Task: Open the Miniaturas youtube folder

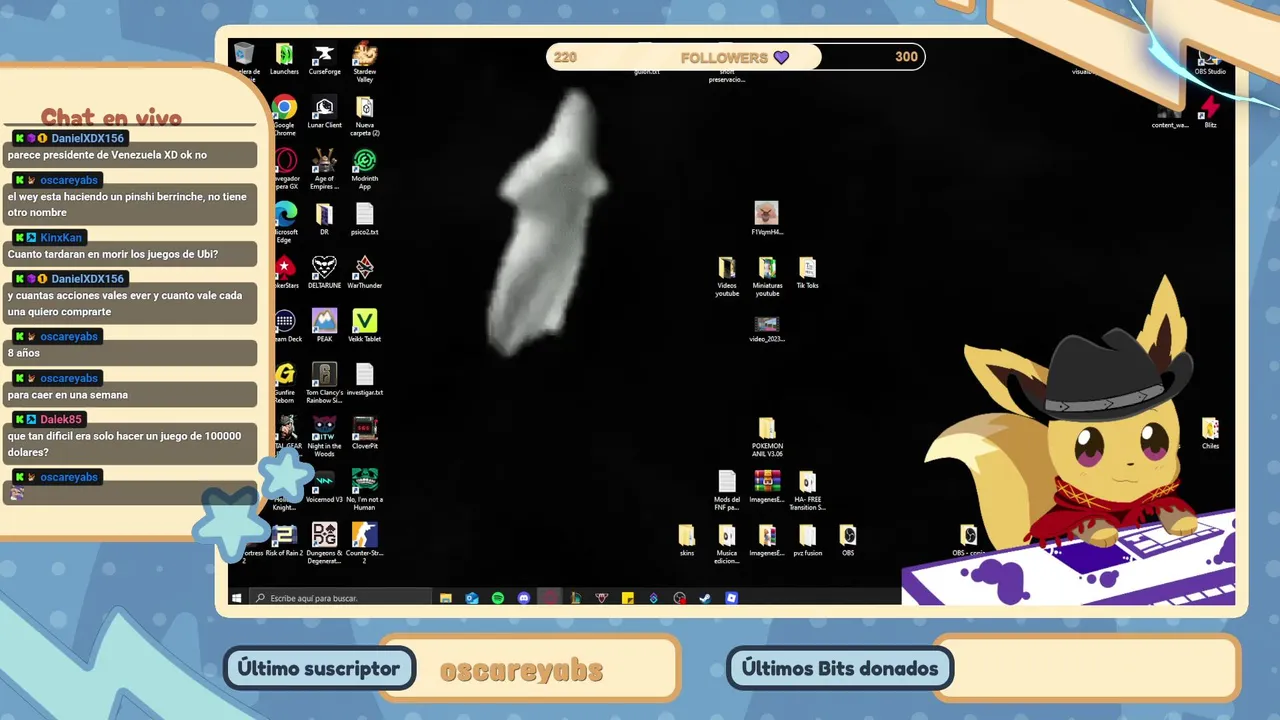Action: [x=767, y=276]
